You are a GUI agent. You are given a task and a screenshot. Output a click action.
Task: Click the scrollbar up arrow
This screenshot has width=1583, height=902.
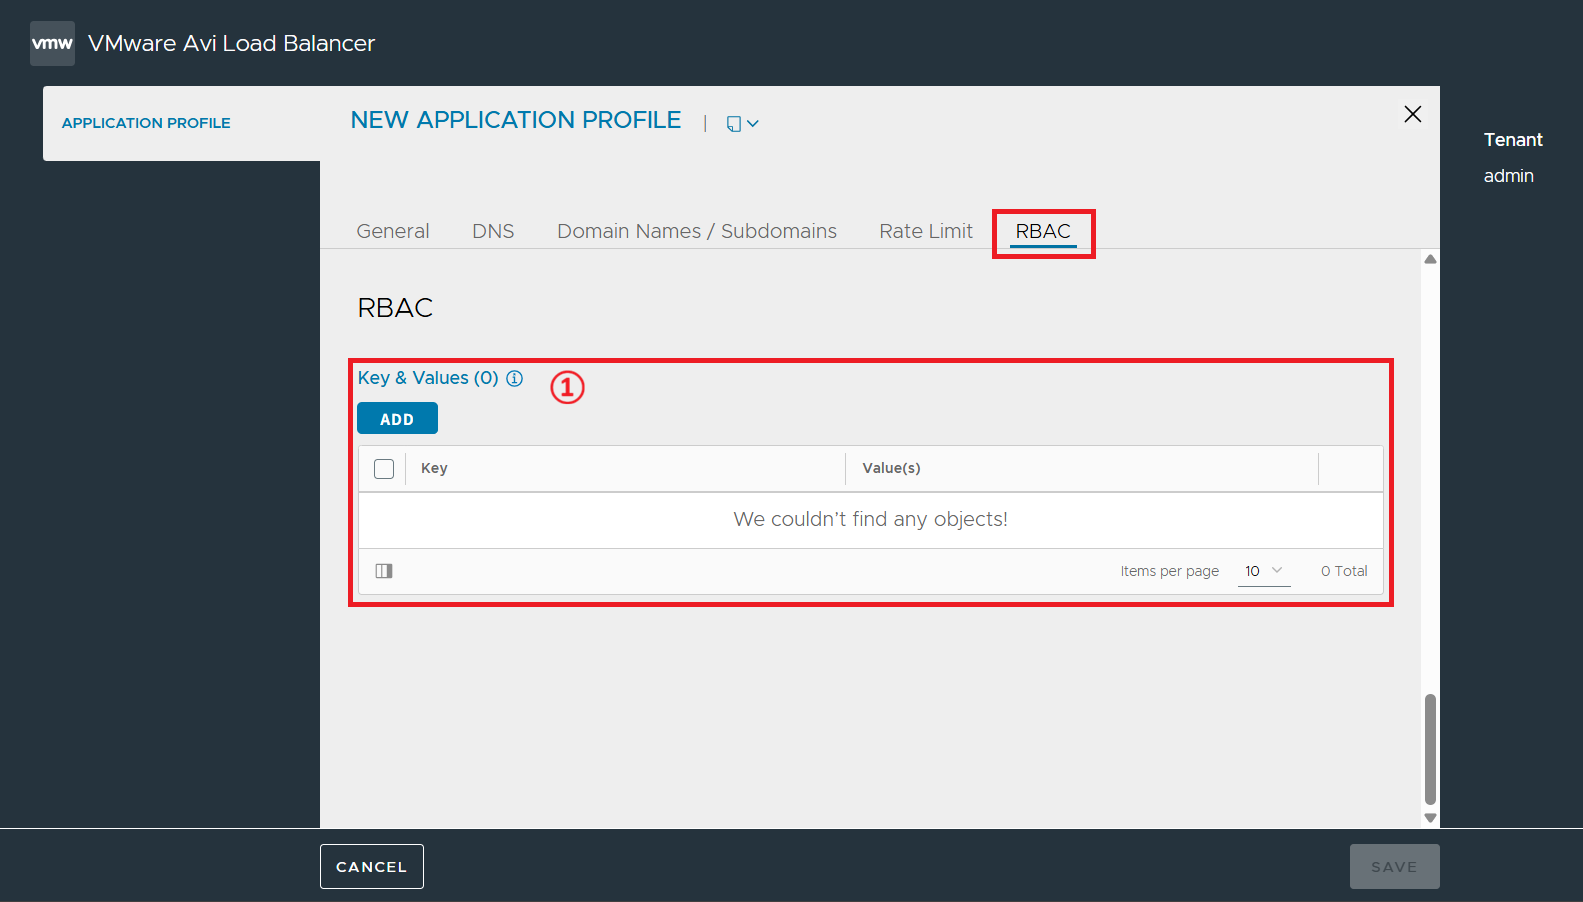tap(1430, 260)
